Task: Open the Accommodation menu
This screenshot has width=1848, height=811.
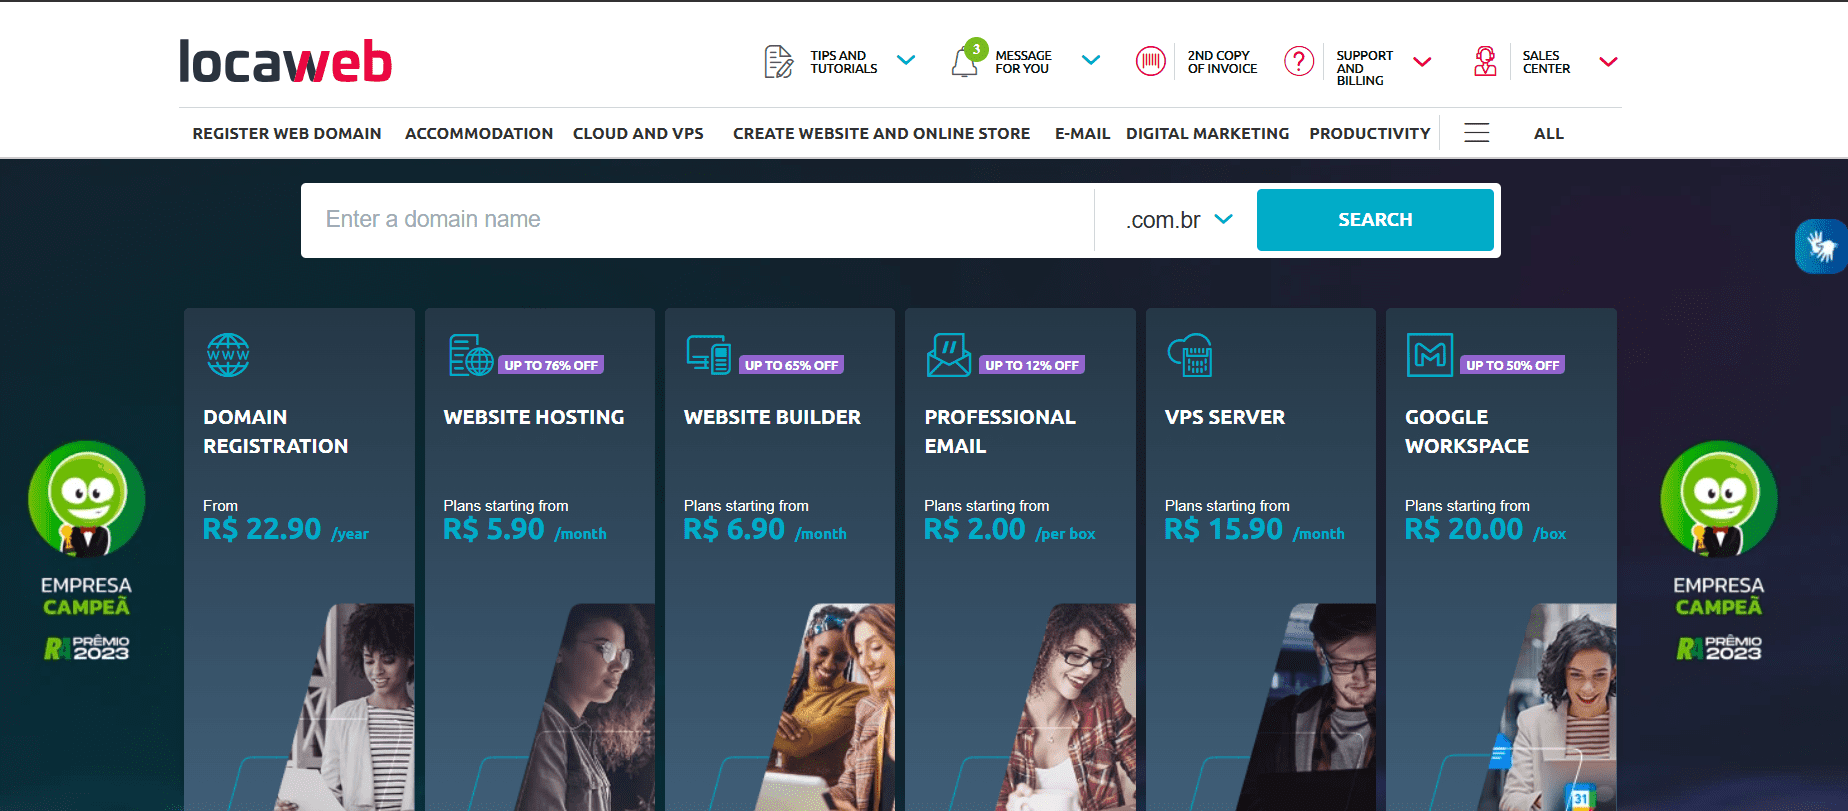Action: [479, 133]
